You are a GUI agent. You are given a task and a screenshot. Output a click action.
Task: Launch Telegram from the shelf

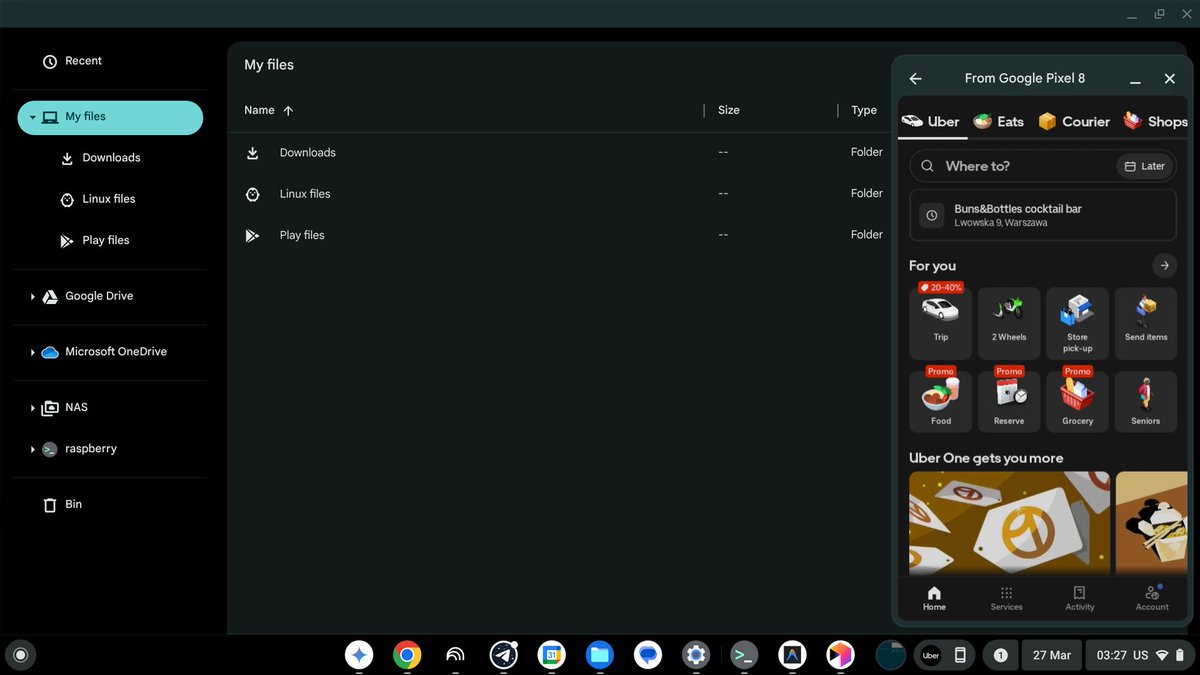tap(503, 655)
